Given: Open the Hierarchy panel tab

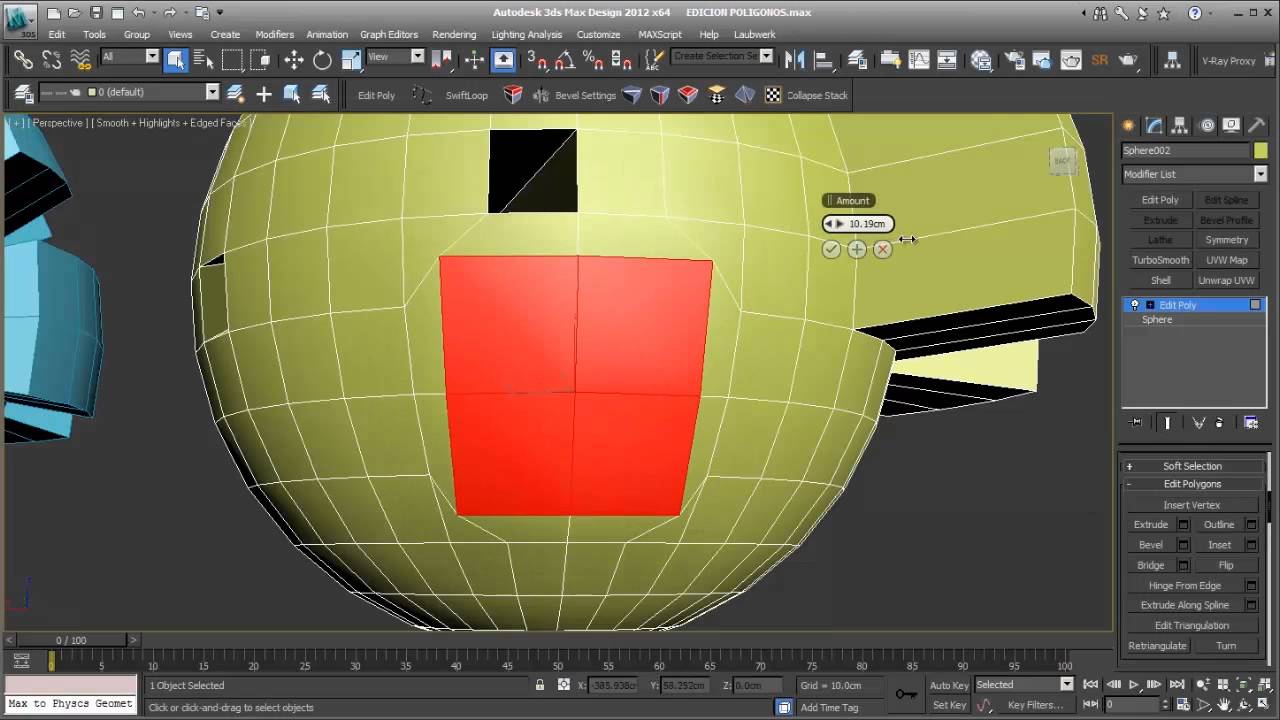Looking at the screenshot, I should (1181, 126).
